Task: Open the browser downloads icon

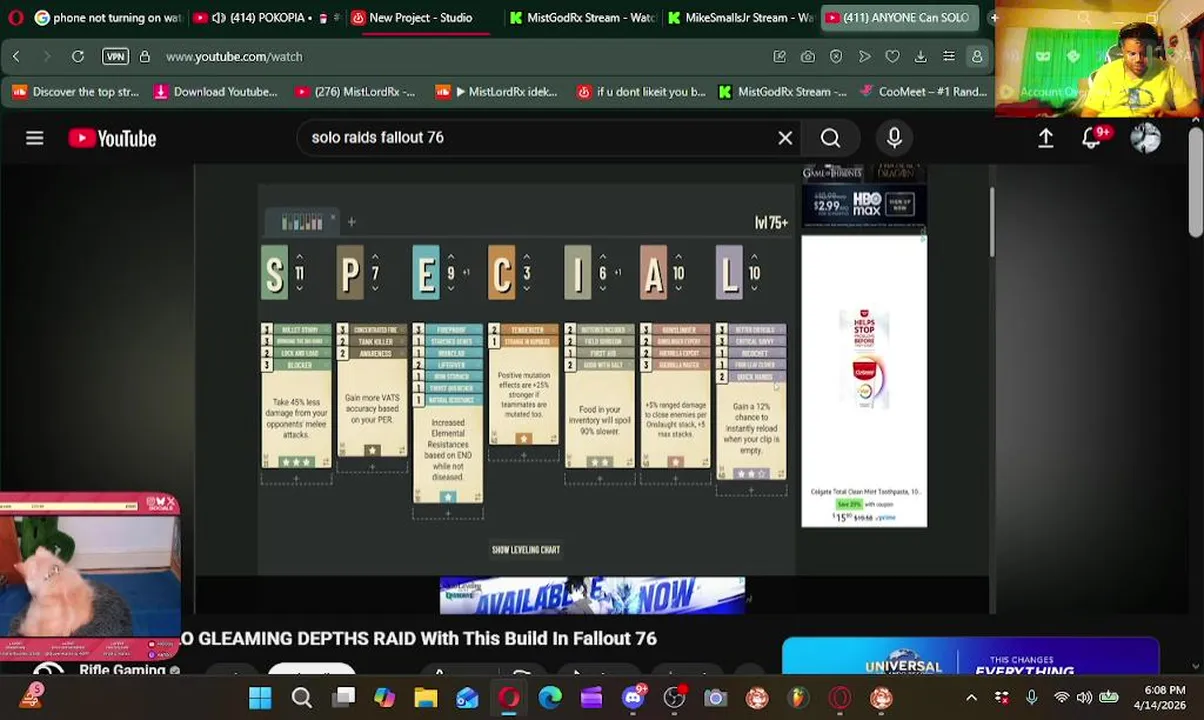Action: coord(920,57)
